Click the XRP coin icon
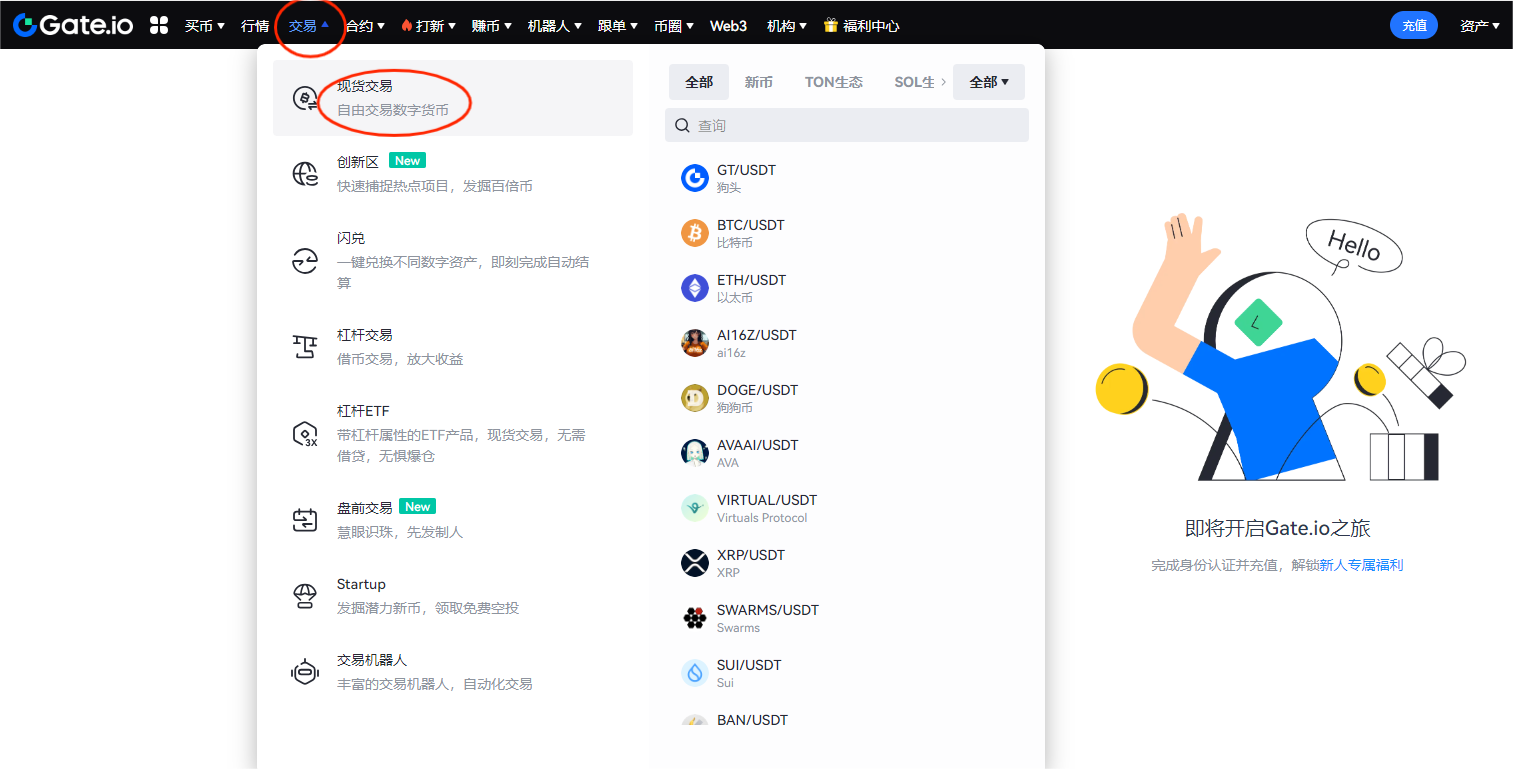 click(694, 563)
